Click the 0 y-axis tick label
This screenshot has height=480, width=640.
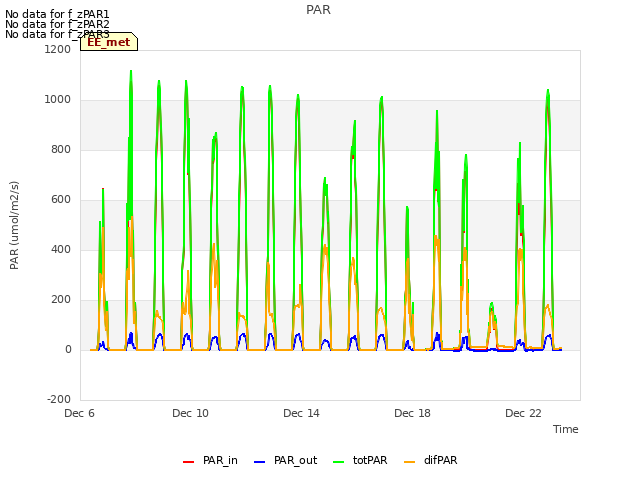68,349
